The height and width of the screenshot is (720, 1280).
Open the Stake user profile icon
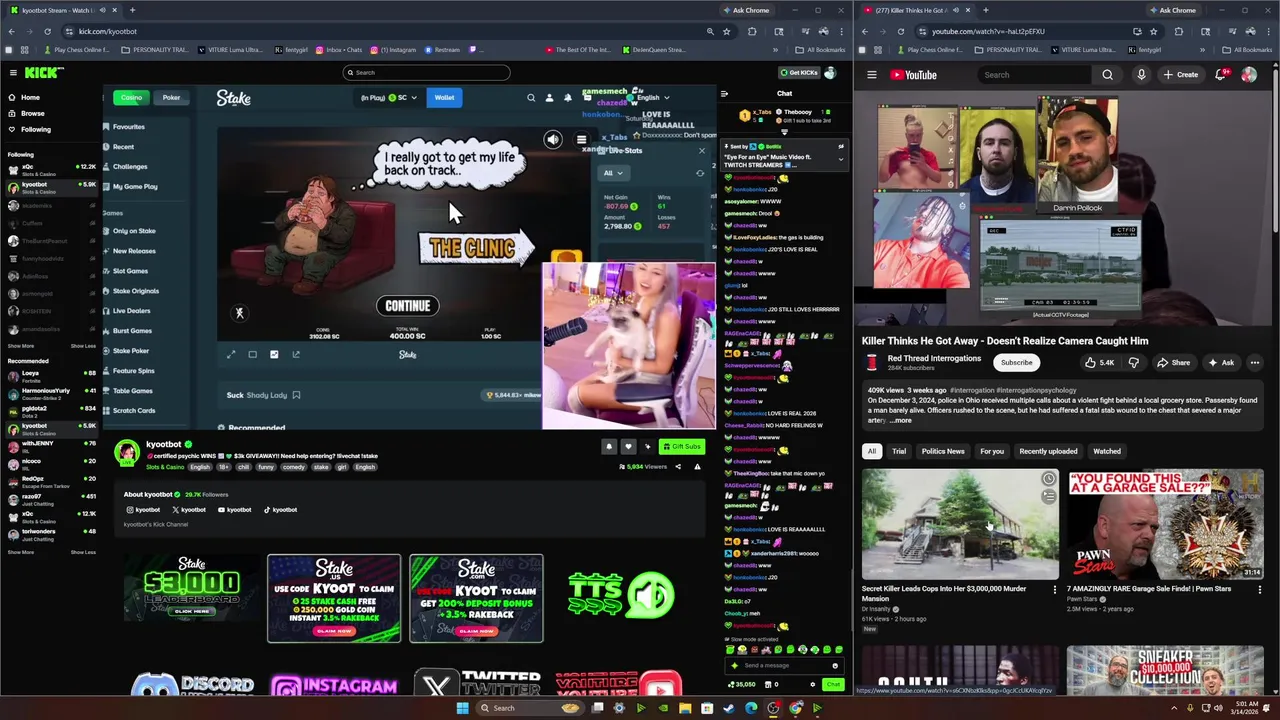point(549,98)
